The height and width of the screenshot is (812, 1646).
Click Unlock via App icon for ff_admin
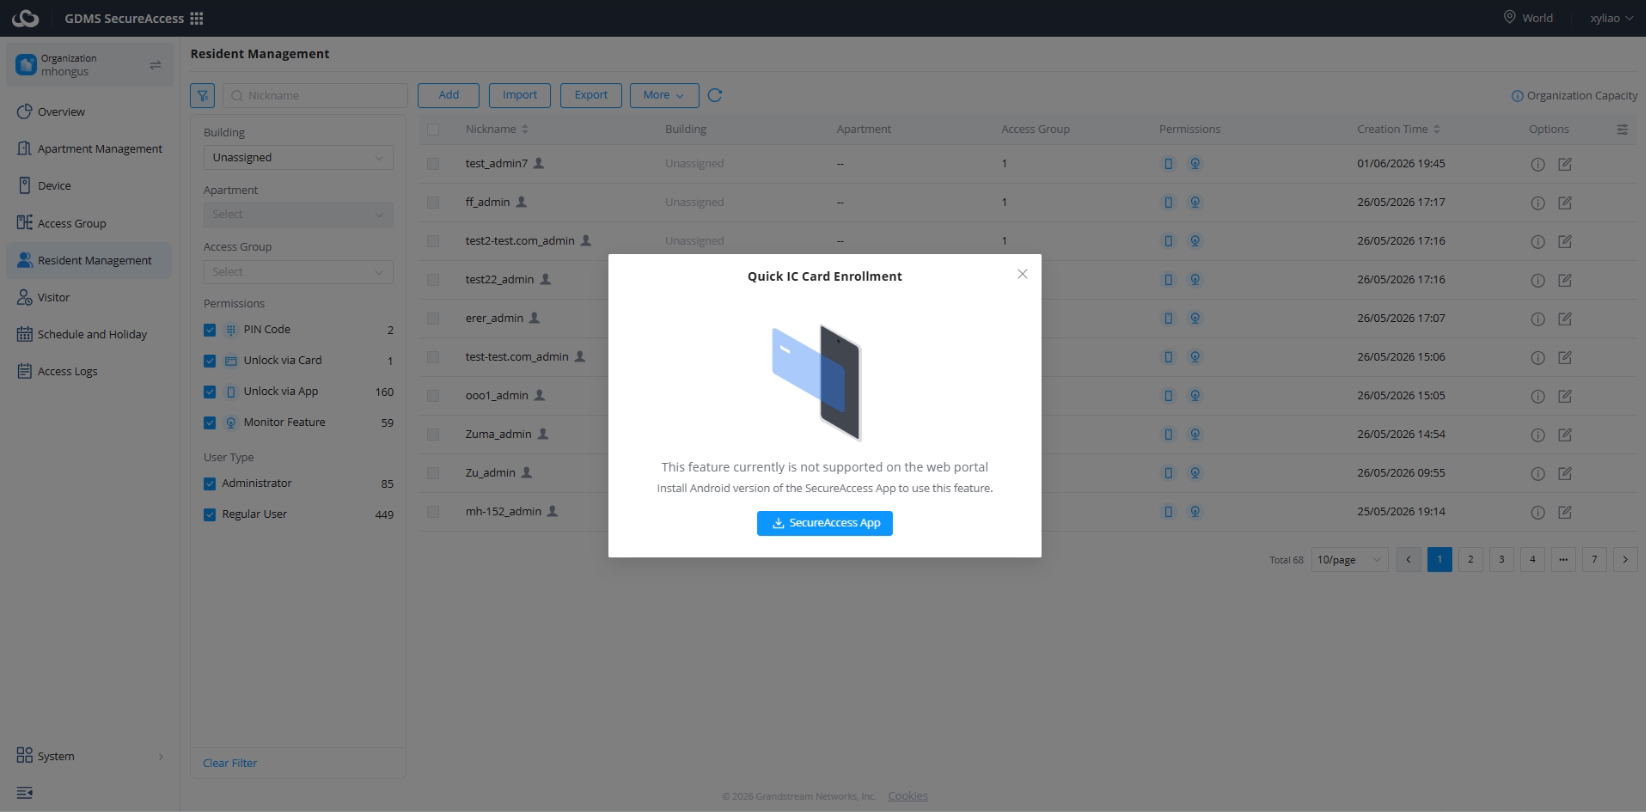click(x=1168, y=202)
